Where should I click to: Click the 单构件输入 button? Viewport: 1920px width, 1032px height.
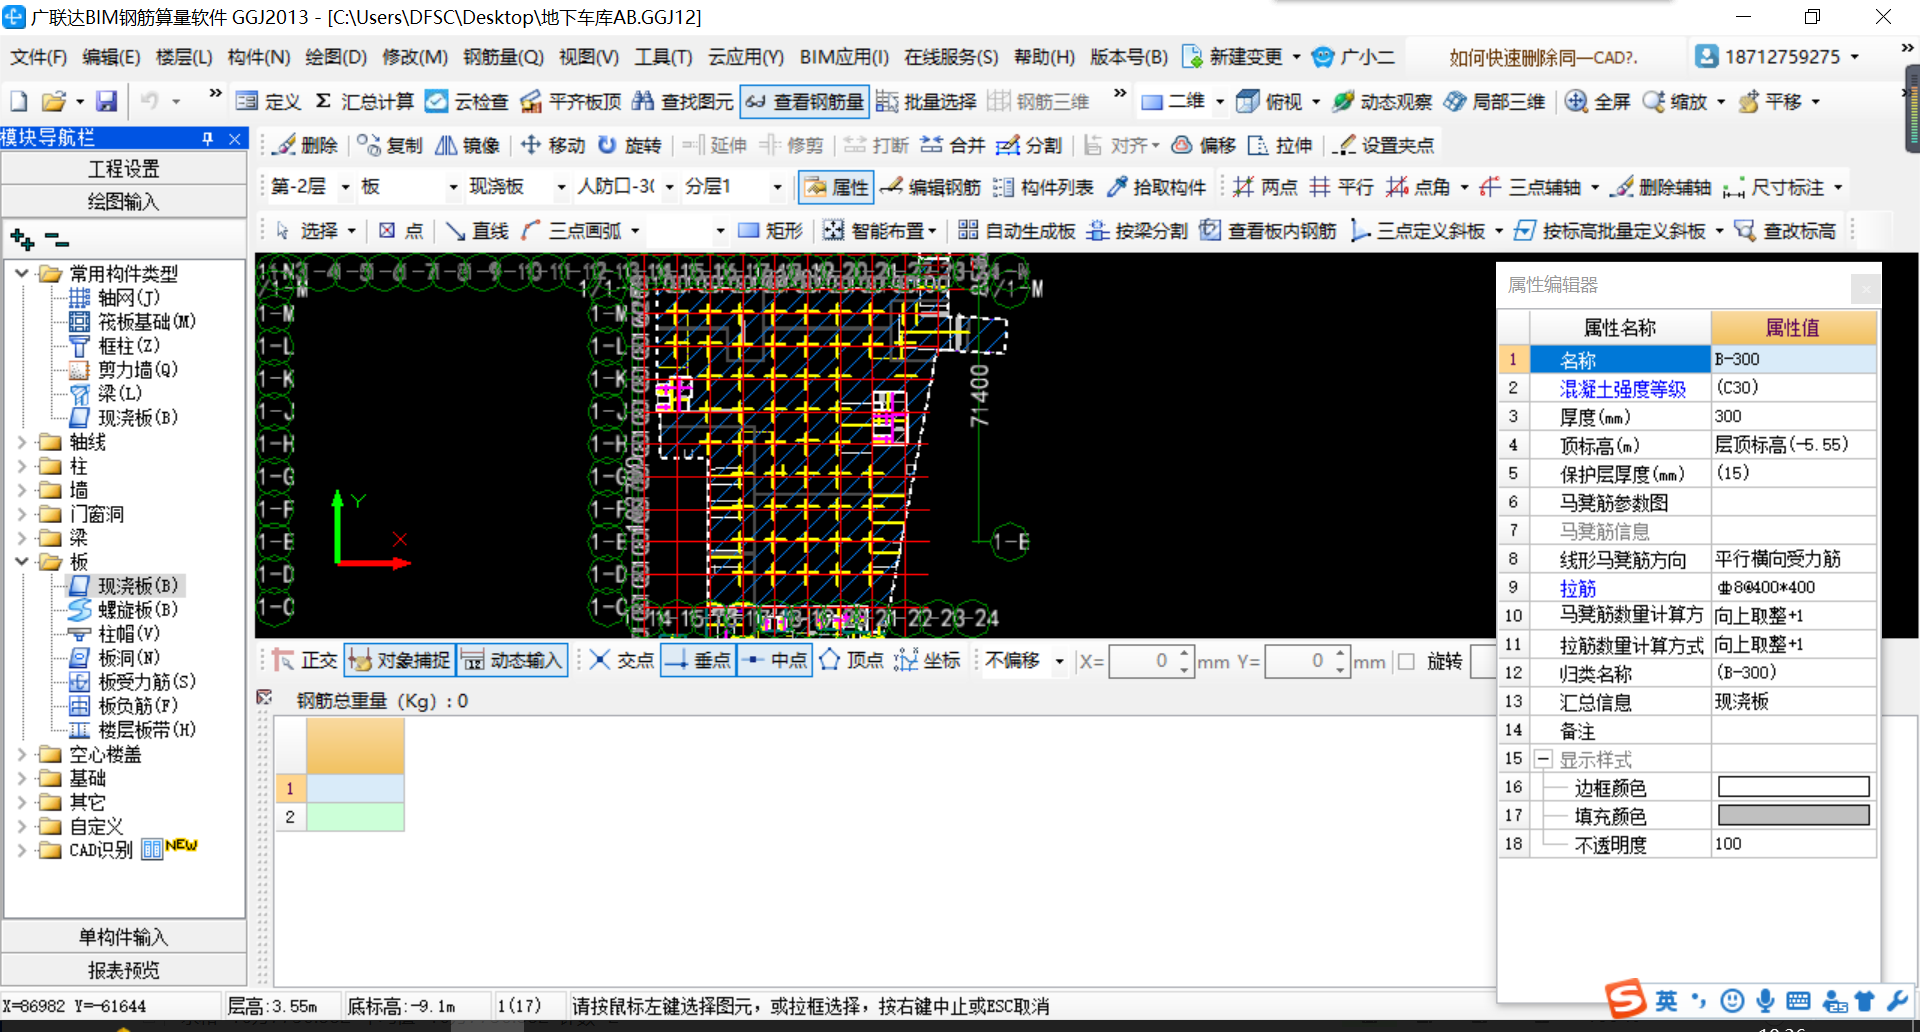click(124, 936)
